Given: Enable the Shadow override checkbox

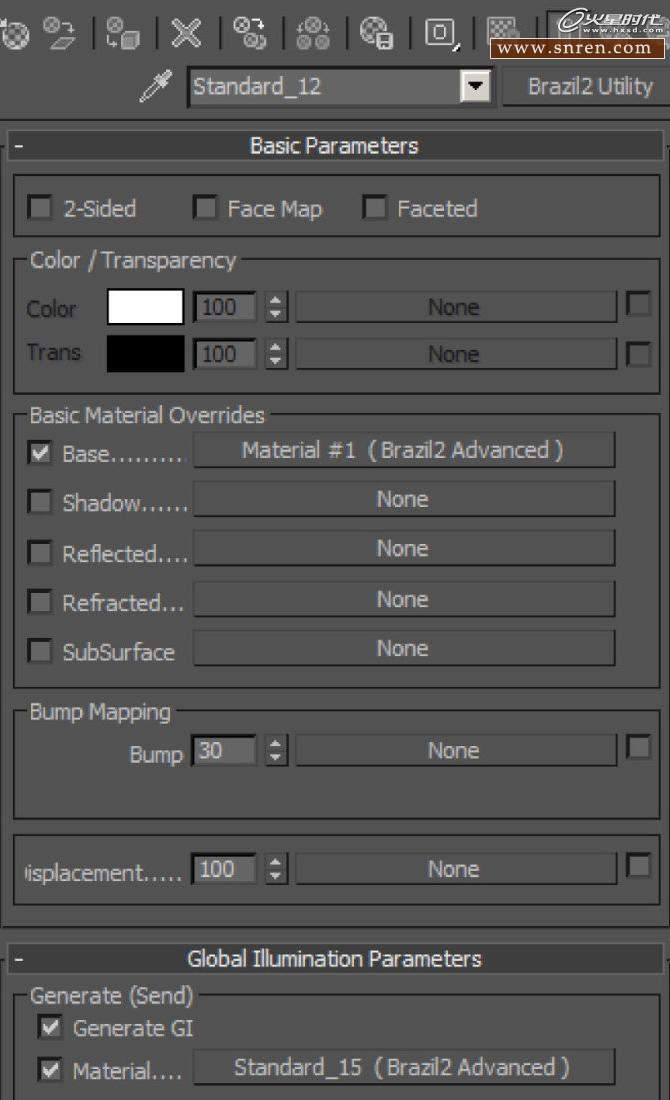Looking at the screenshot, I should click(x=39, y=502).
